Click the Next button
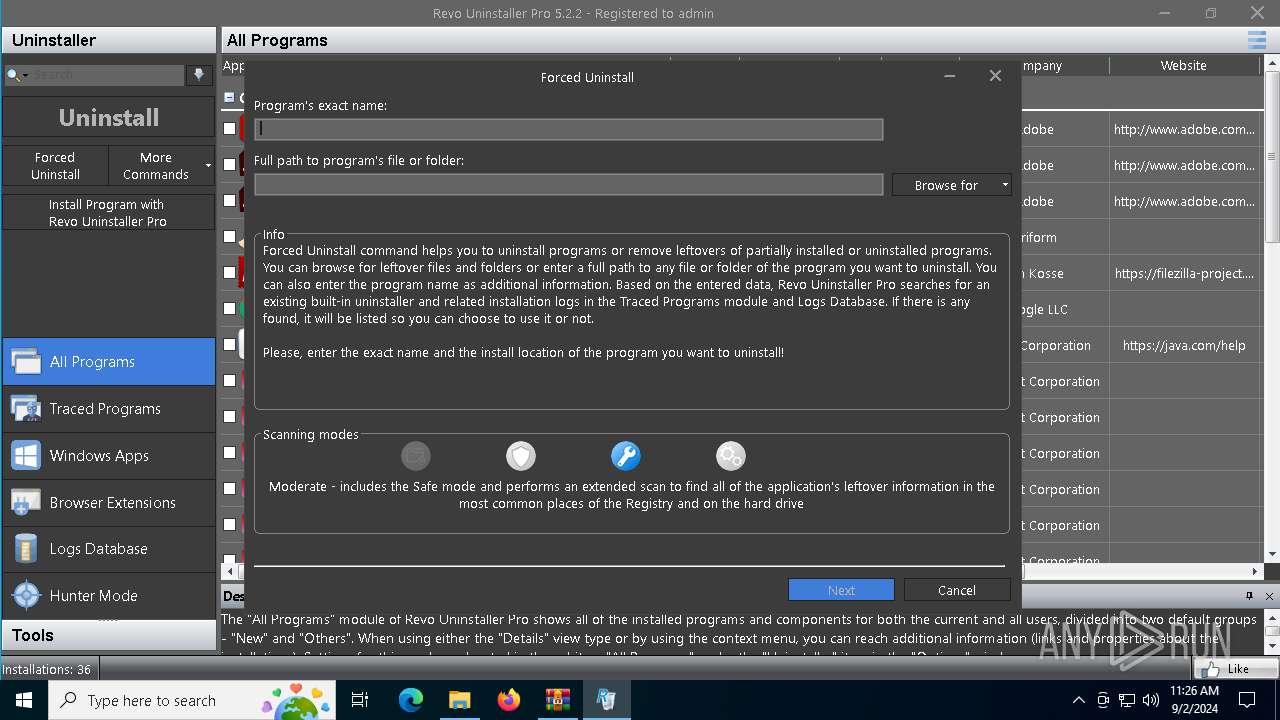Viewport: 1280px width, 720px height. [841, 590]
